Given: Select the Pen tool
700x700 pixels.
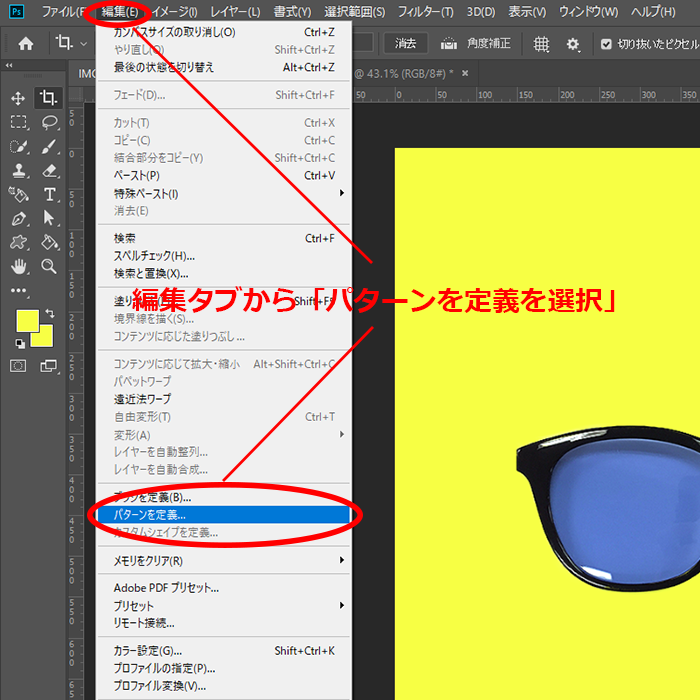Looking at the screenshot, I should tap(18, 218).
